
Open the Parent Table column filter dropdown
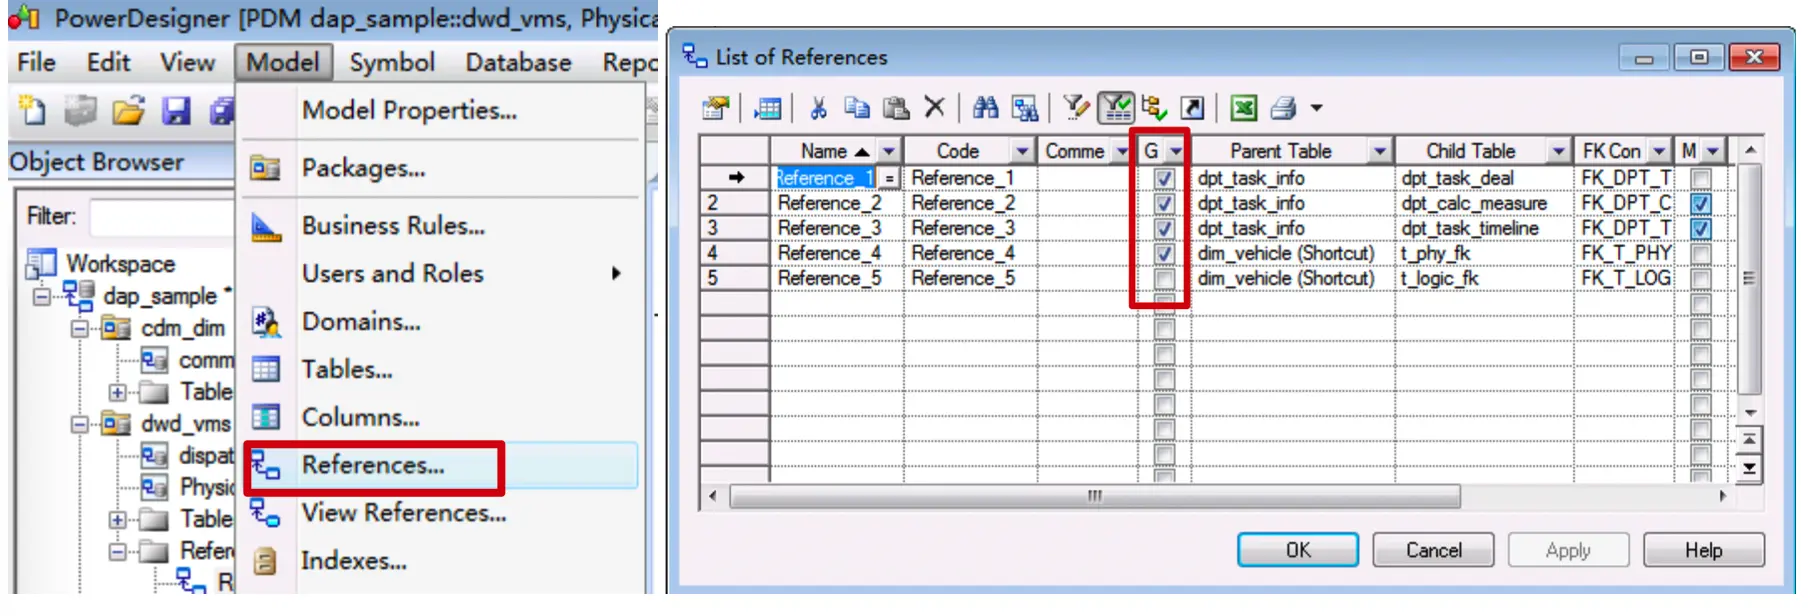click(x=1380, y=151)
